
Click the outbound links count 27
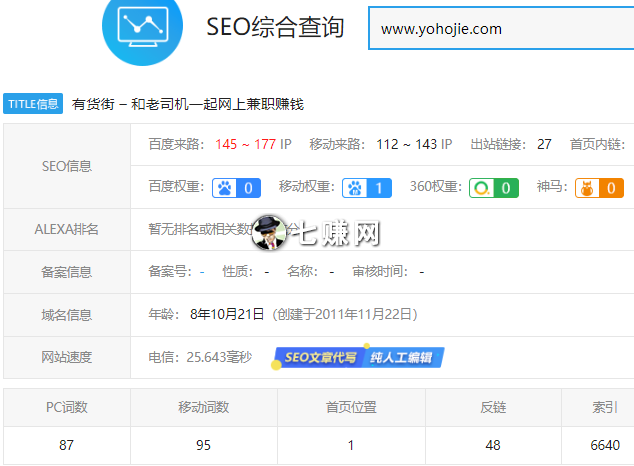click(544, 144)
